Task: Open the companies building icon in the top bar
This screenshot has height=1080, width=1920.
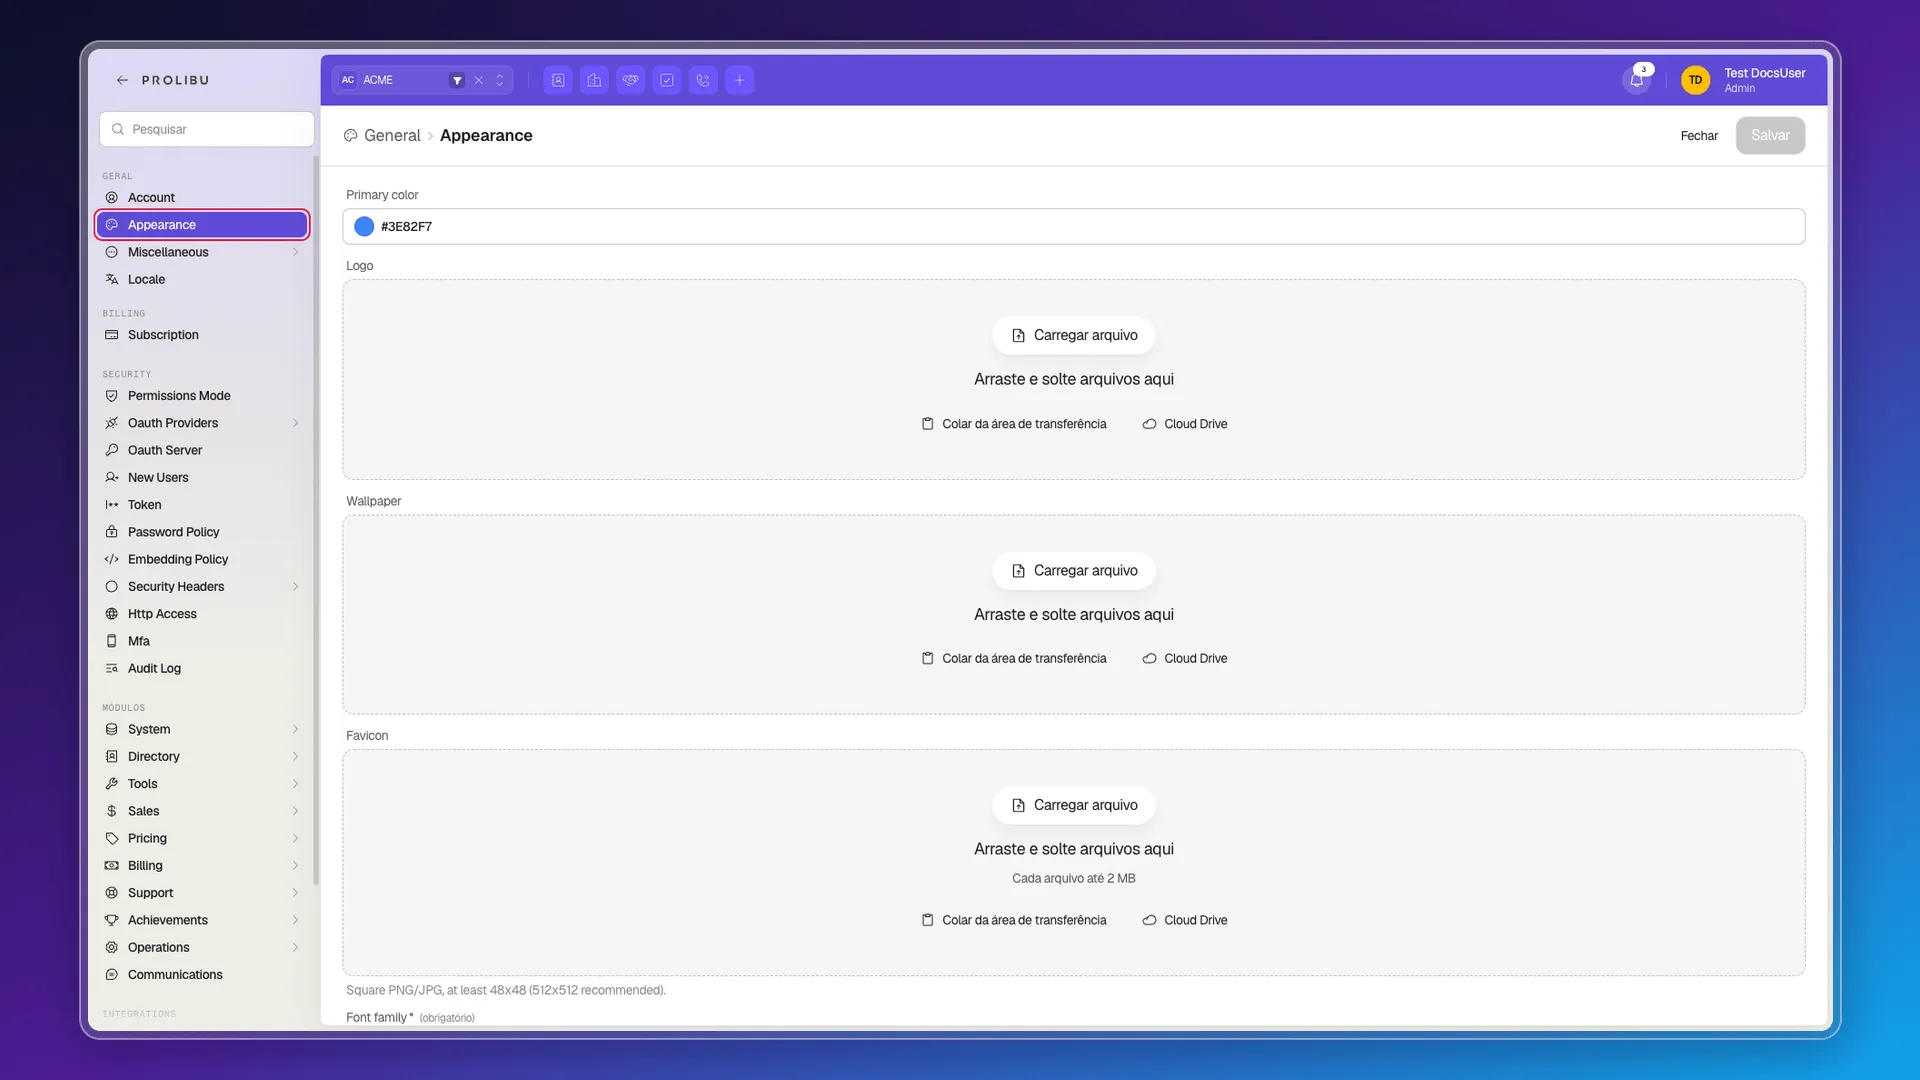Action: pyautogui.click(x=594, y=80)
